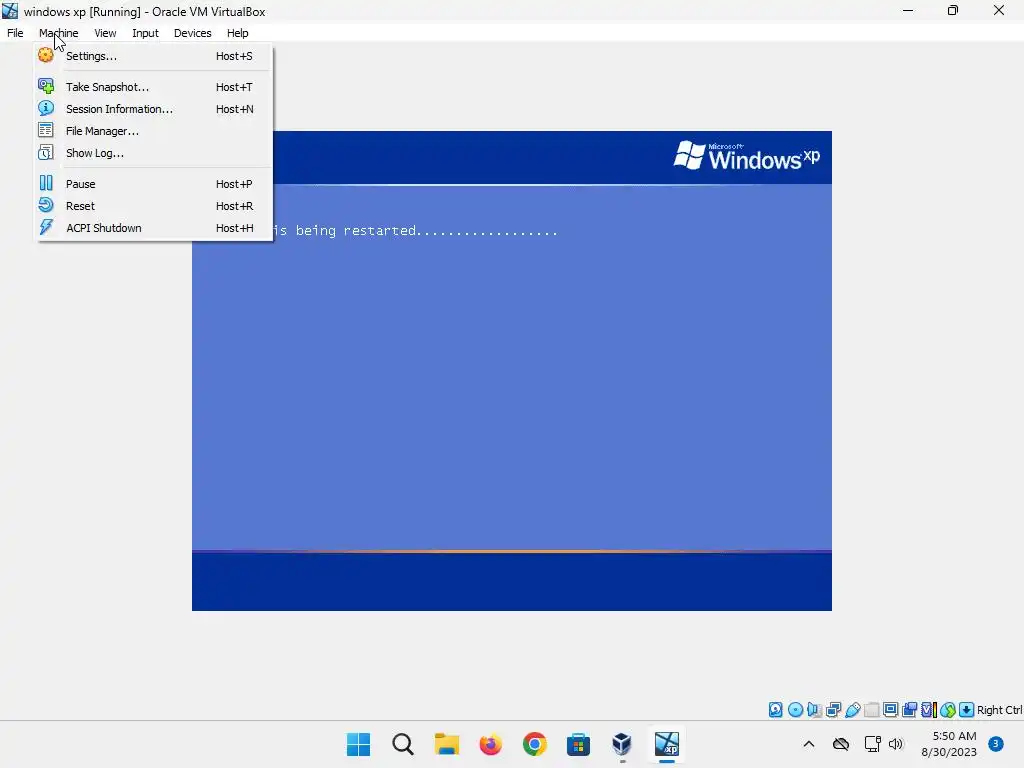Click the Machine menu title
Viewport: 1024px width, 768px height.
58,33
